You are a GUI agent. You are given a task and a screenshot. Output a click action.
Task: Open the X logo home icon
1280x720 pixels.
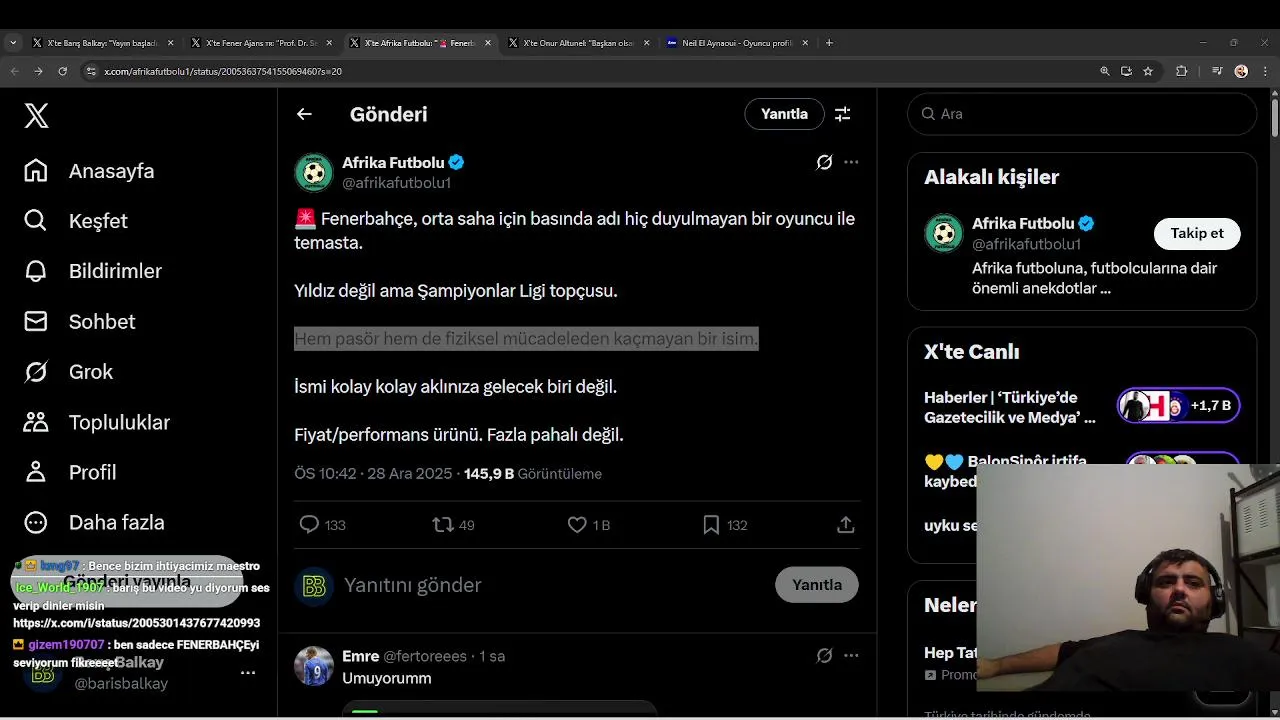36,116
